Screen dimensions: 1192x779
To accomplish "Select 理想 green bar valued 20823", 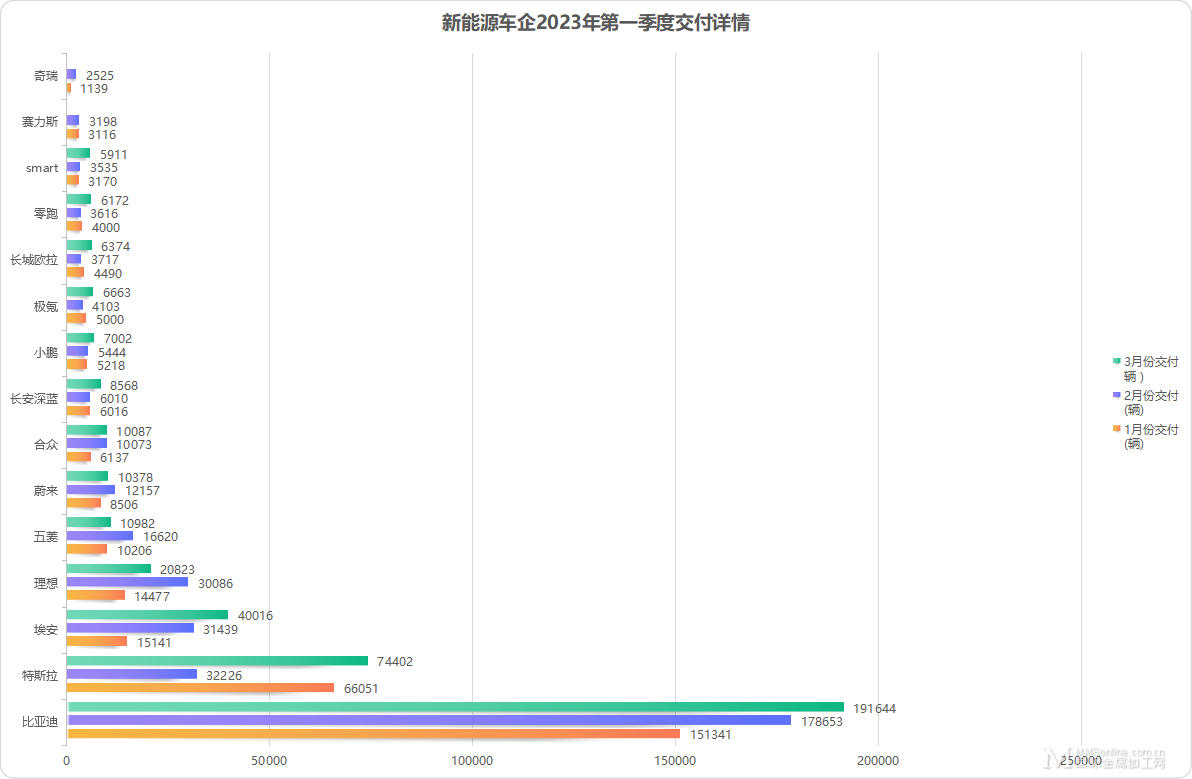I will [x=109, y=568].
